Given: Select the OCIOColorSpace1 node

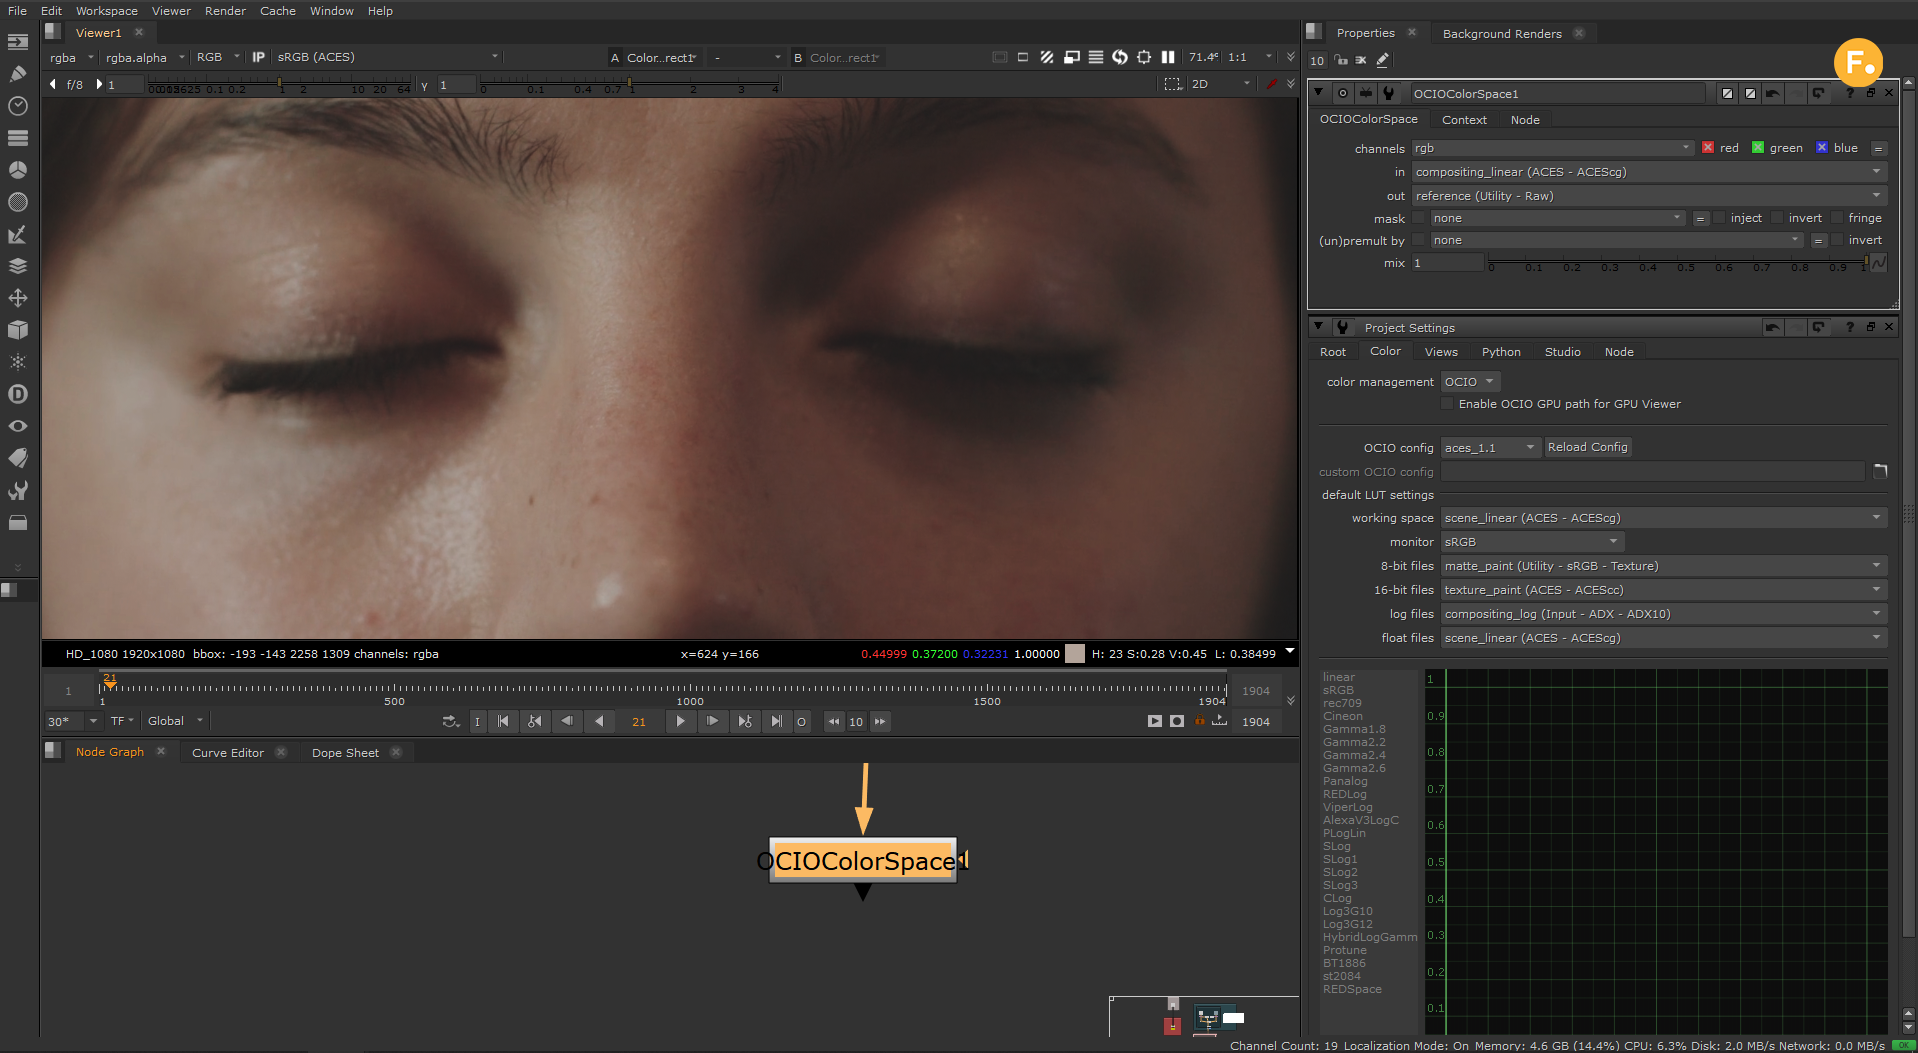Looking at the screenshot, I should tap(863, 861).
